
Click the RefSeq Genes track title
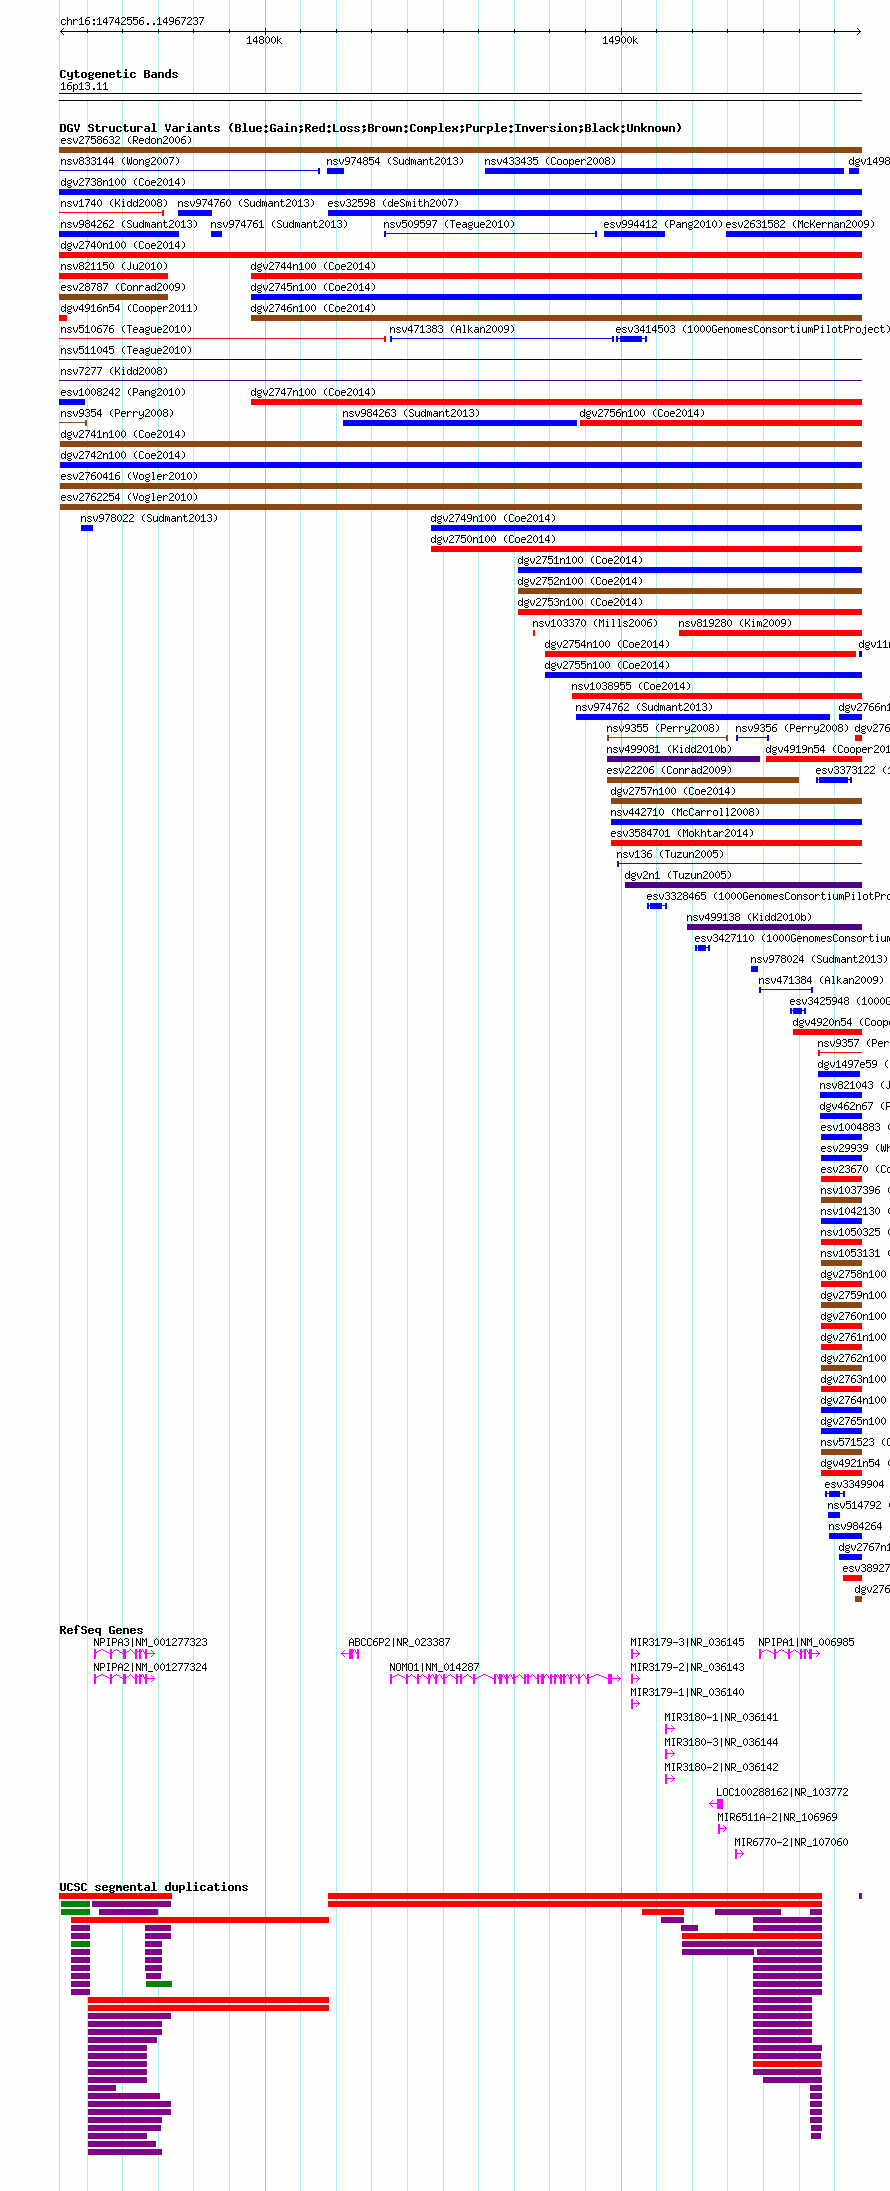pyautogui.click(x=101, y=1630)
